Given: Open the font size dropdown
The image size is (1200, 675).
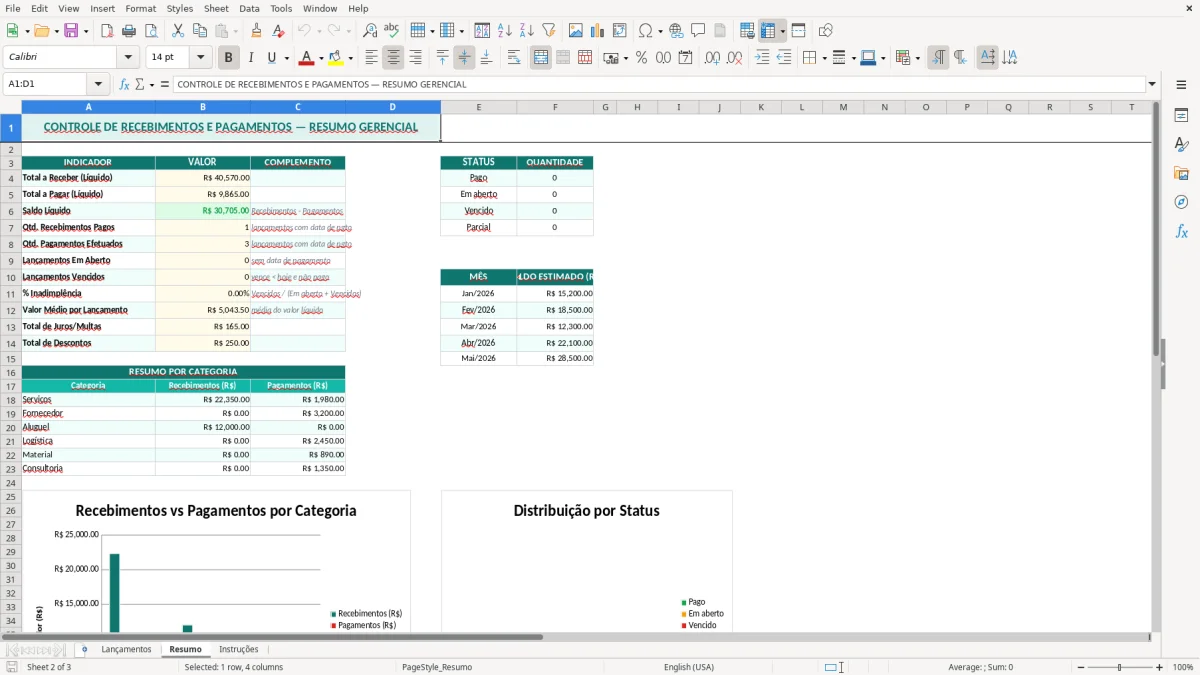Looking at the screenshot, I should point(201,58).
